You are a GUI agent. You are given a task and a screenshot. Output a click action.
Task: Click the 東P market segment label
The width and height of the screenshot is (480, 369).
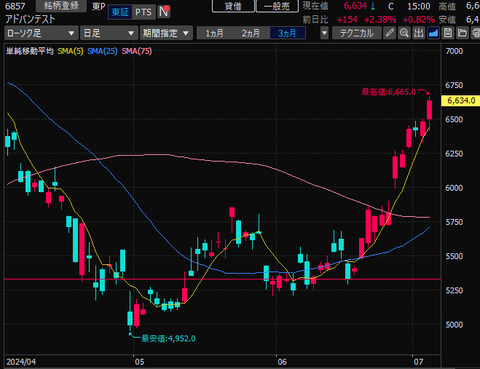tap(99, 6)
